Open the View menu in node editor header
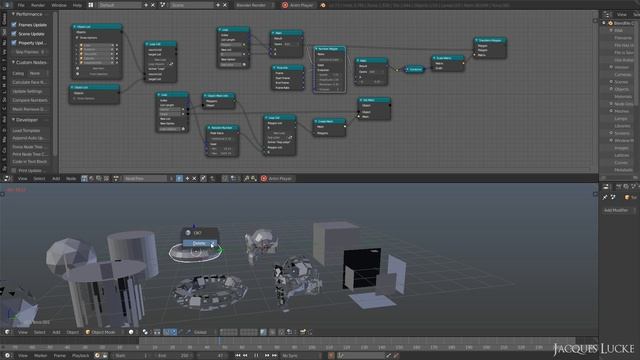The width and height of the screenshot is (640, 360). pyautogui.click(x=22, y=178)
